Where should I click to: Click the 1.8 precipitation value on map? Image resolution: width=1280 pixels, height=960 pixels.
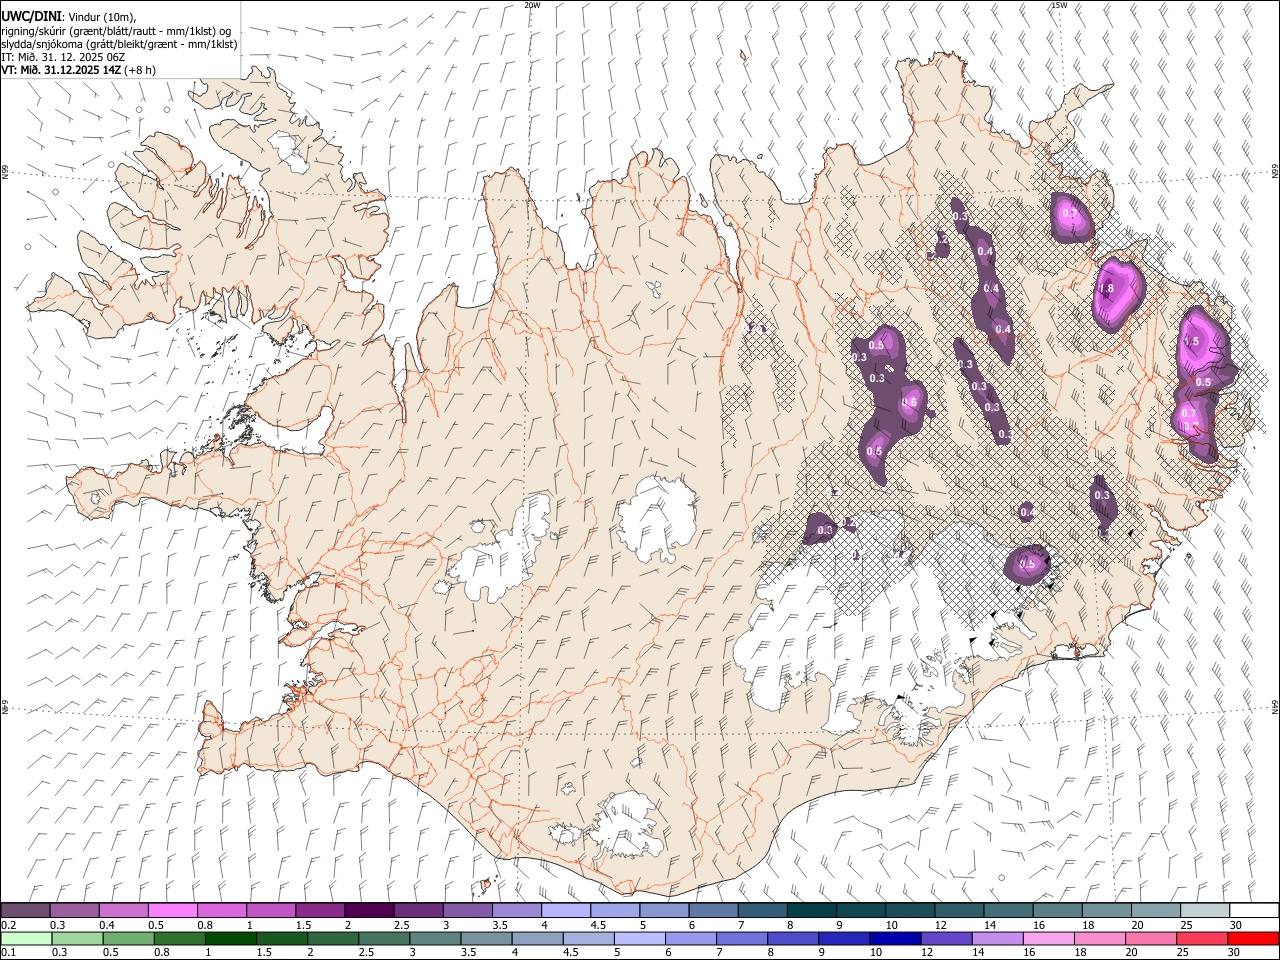click(x=1106, y=289)
